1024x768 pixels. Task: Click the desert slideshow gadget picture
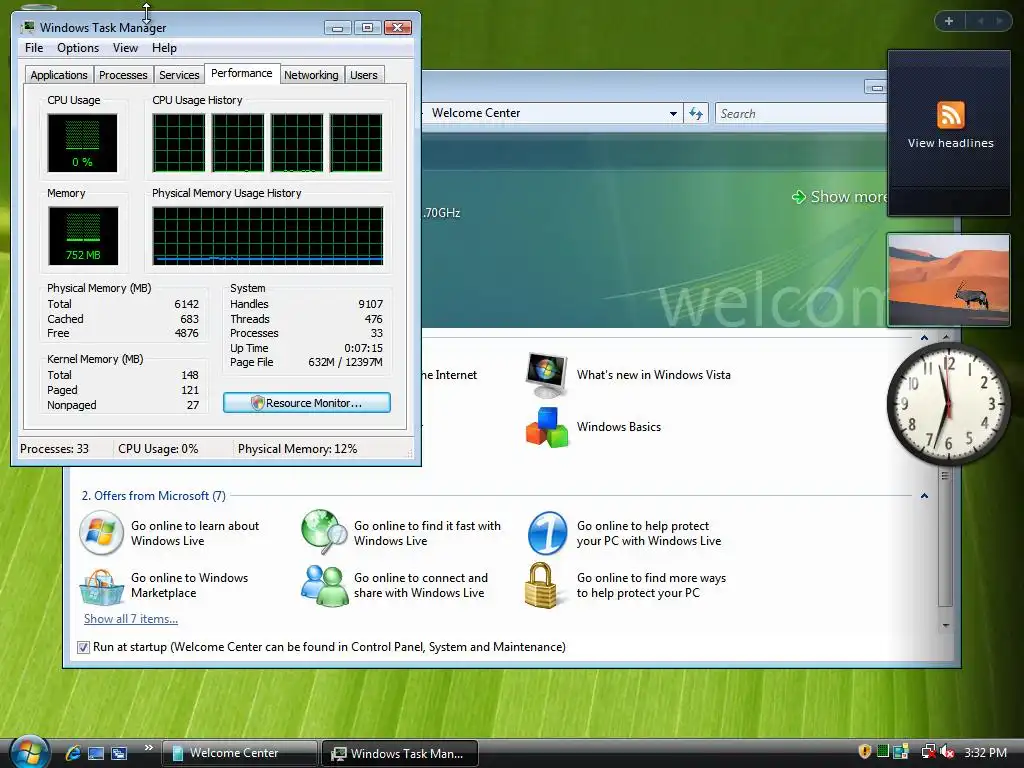click(948, 280)
